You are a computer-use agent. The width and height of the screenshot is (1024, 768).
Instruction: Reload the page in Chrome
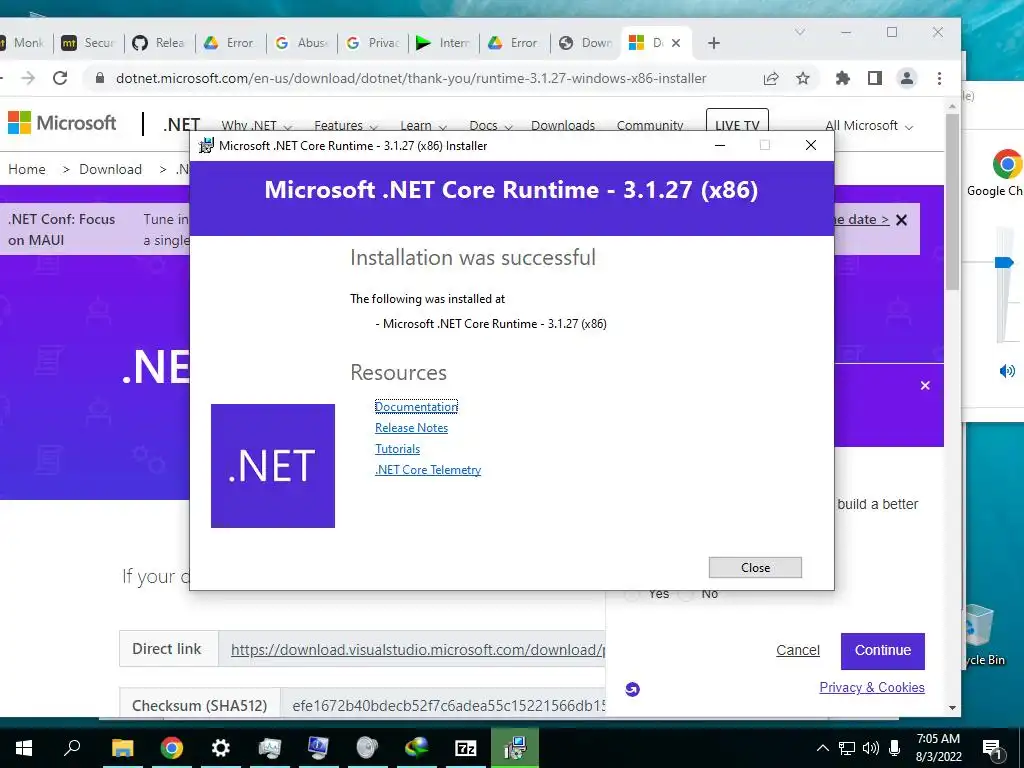(60, 78)
